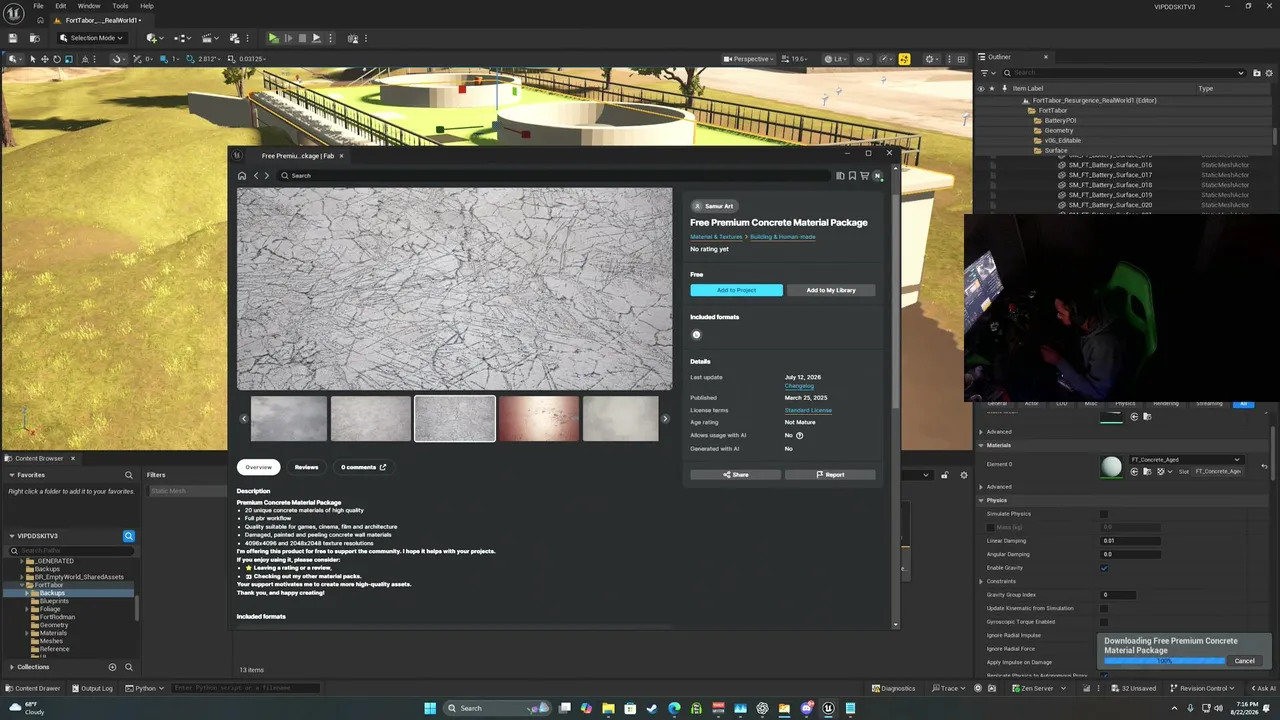Uncheck Enable Gravity checkbox
This screenshot has width=1280, height=720.
click(1104, 568)
